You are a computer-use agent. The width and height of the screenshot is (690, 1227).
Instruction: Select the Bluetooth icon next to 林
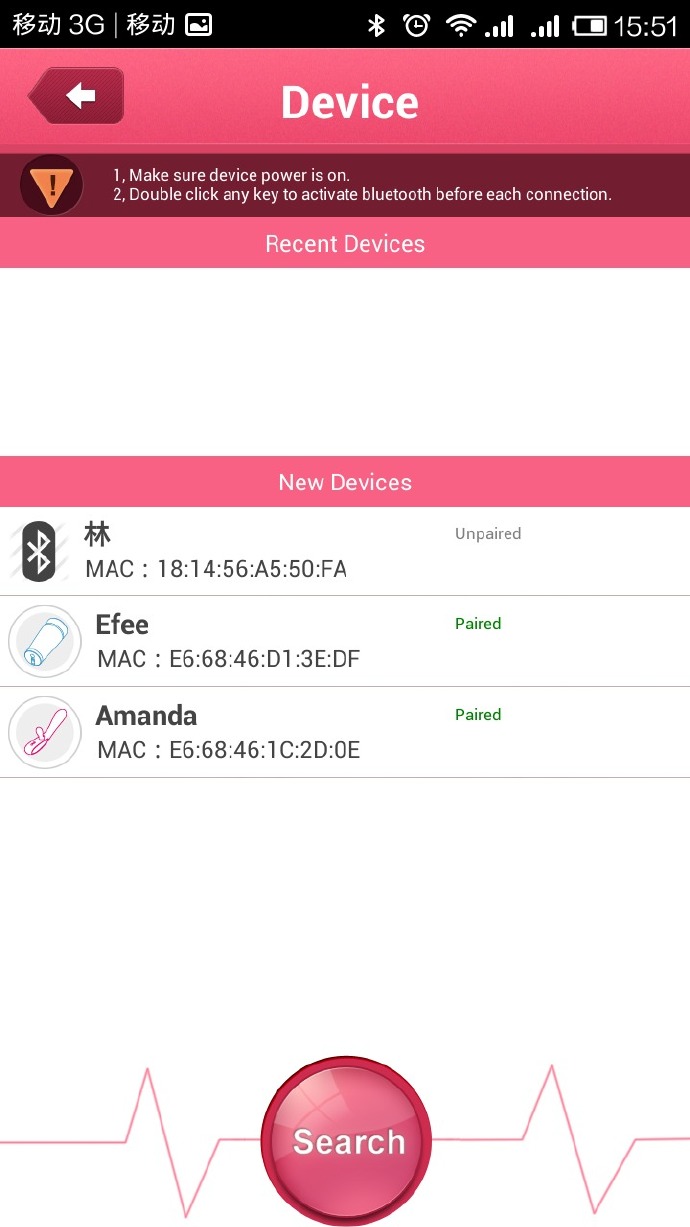click(x=38, y=549)
